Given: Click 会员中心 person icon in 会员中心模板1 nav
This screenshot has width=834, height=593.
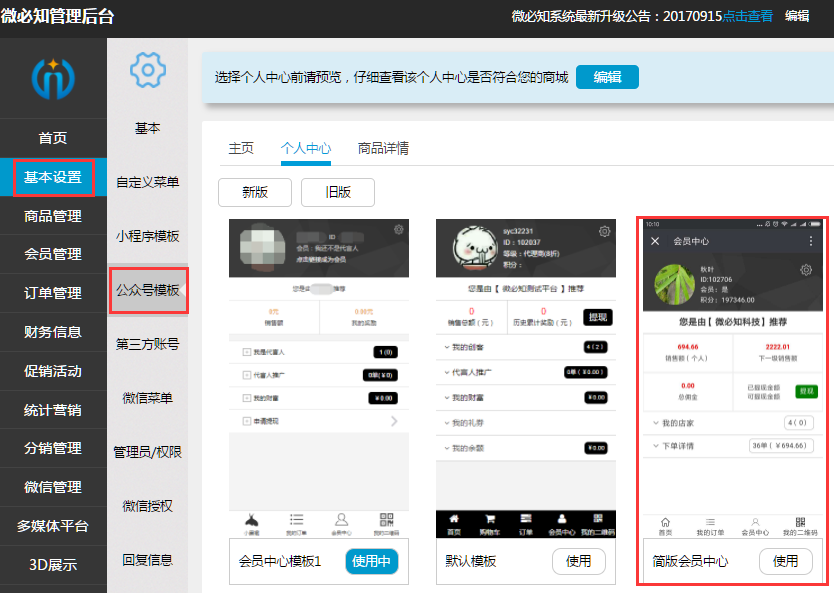Looking at the screenshot, I should (341, 518).
